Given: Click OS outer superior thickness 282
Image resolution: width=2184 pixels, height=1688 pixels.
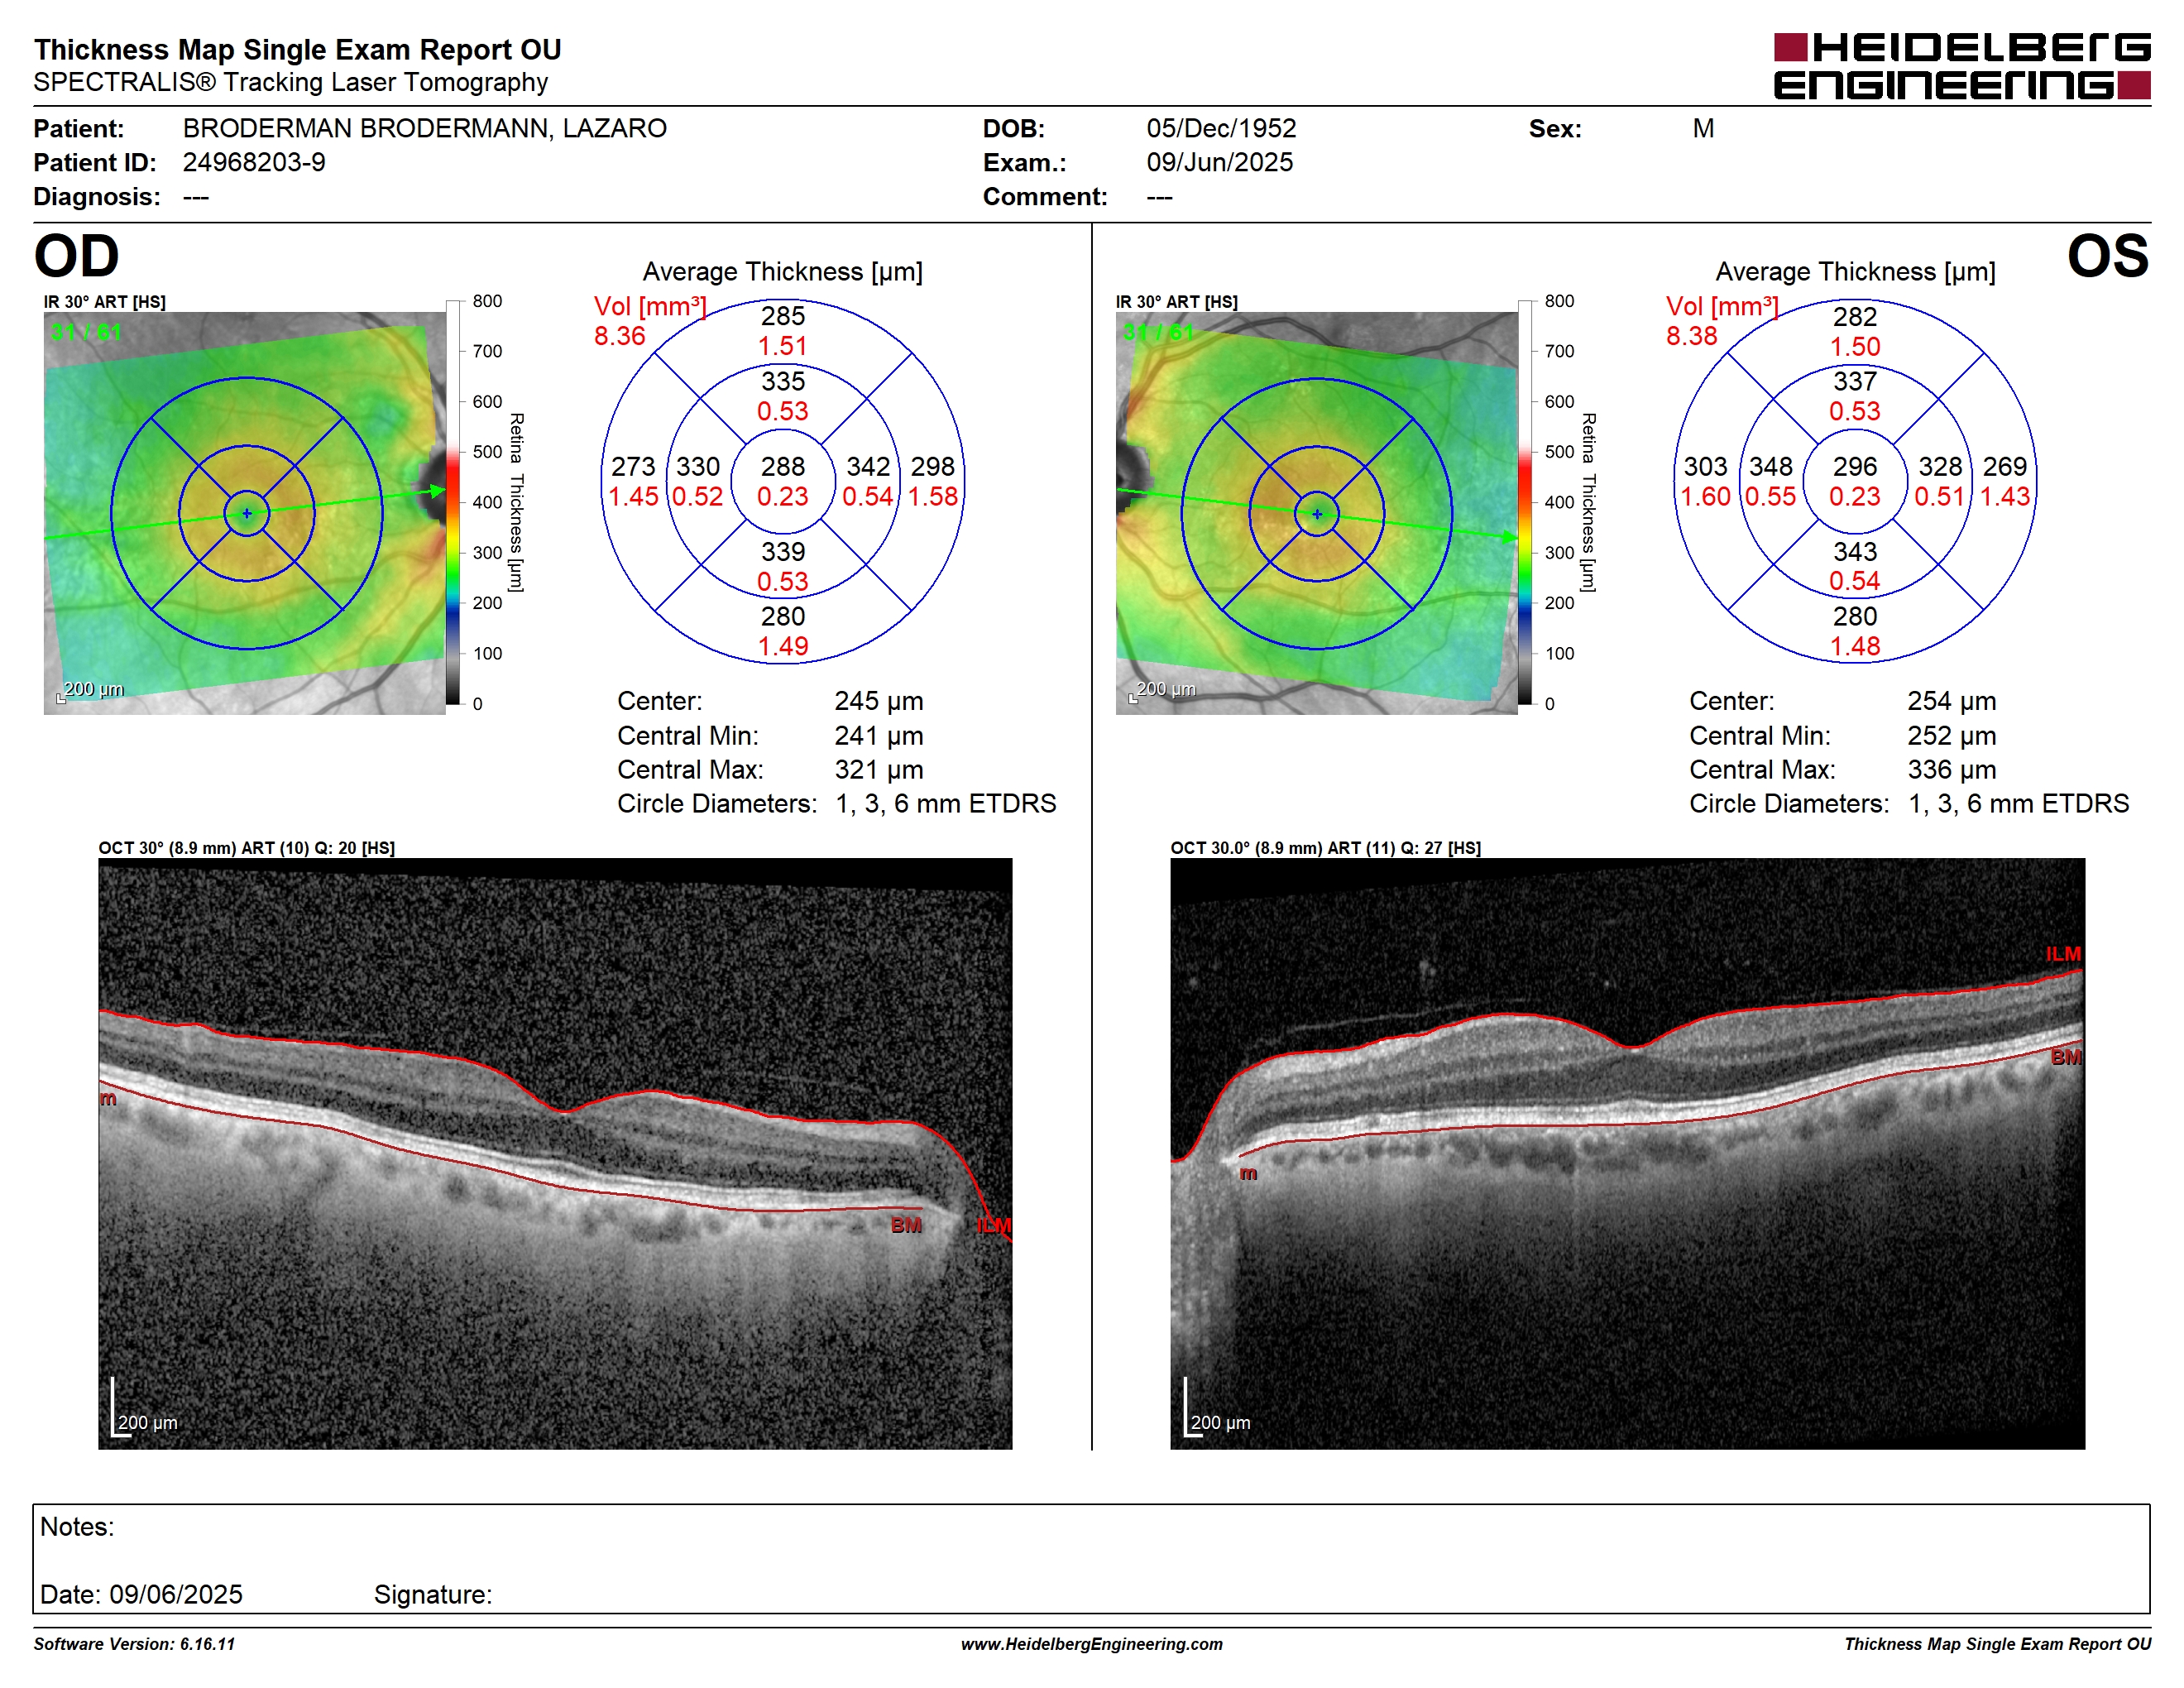Looking at the screenshot, I should [x=1855, y=316].
